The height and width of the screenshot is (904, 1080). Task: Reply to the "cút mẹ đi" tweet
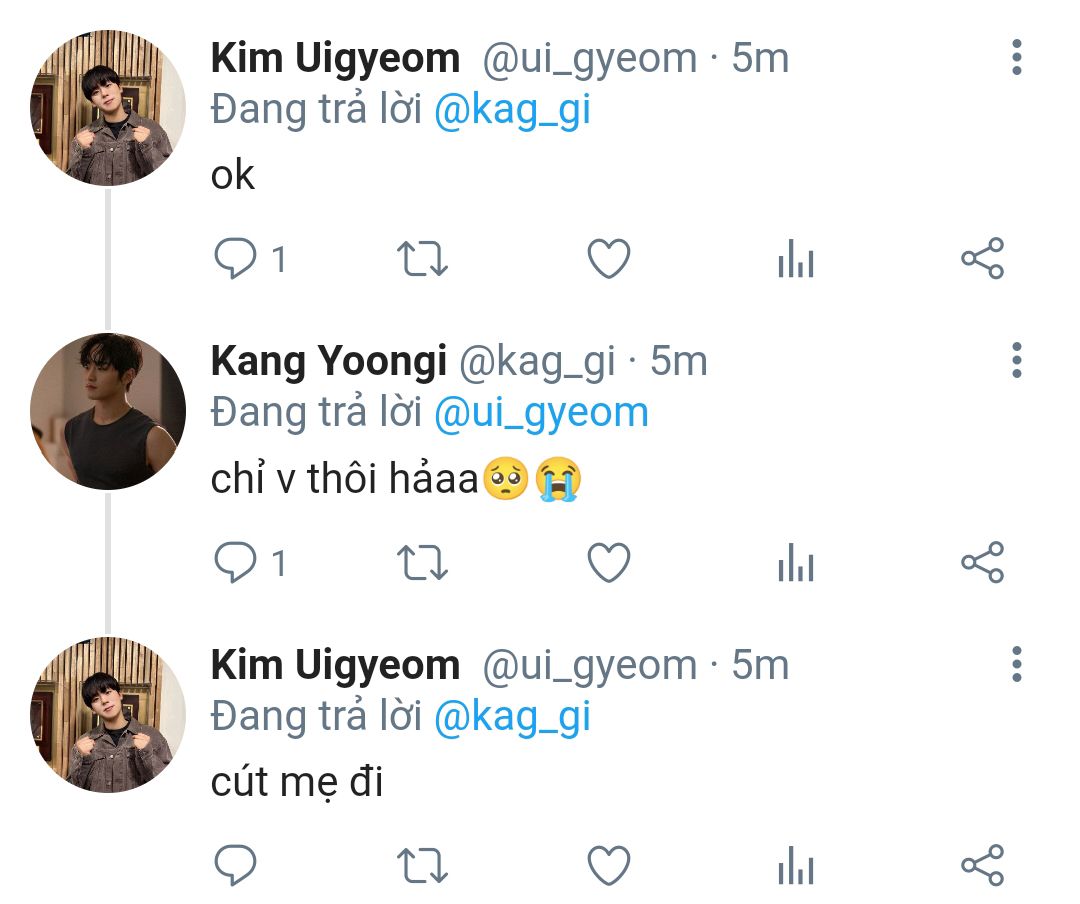[236, 866]
